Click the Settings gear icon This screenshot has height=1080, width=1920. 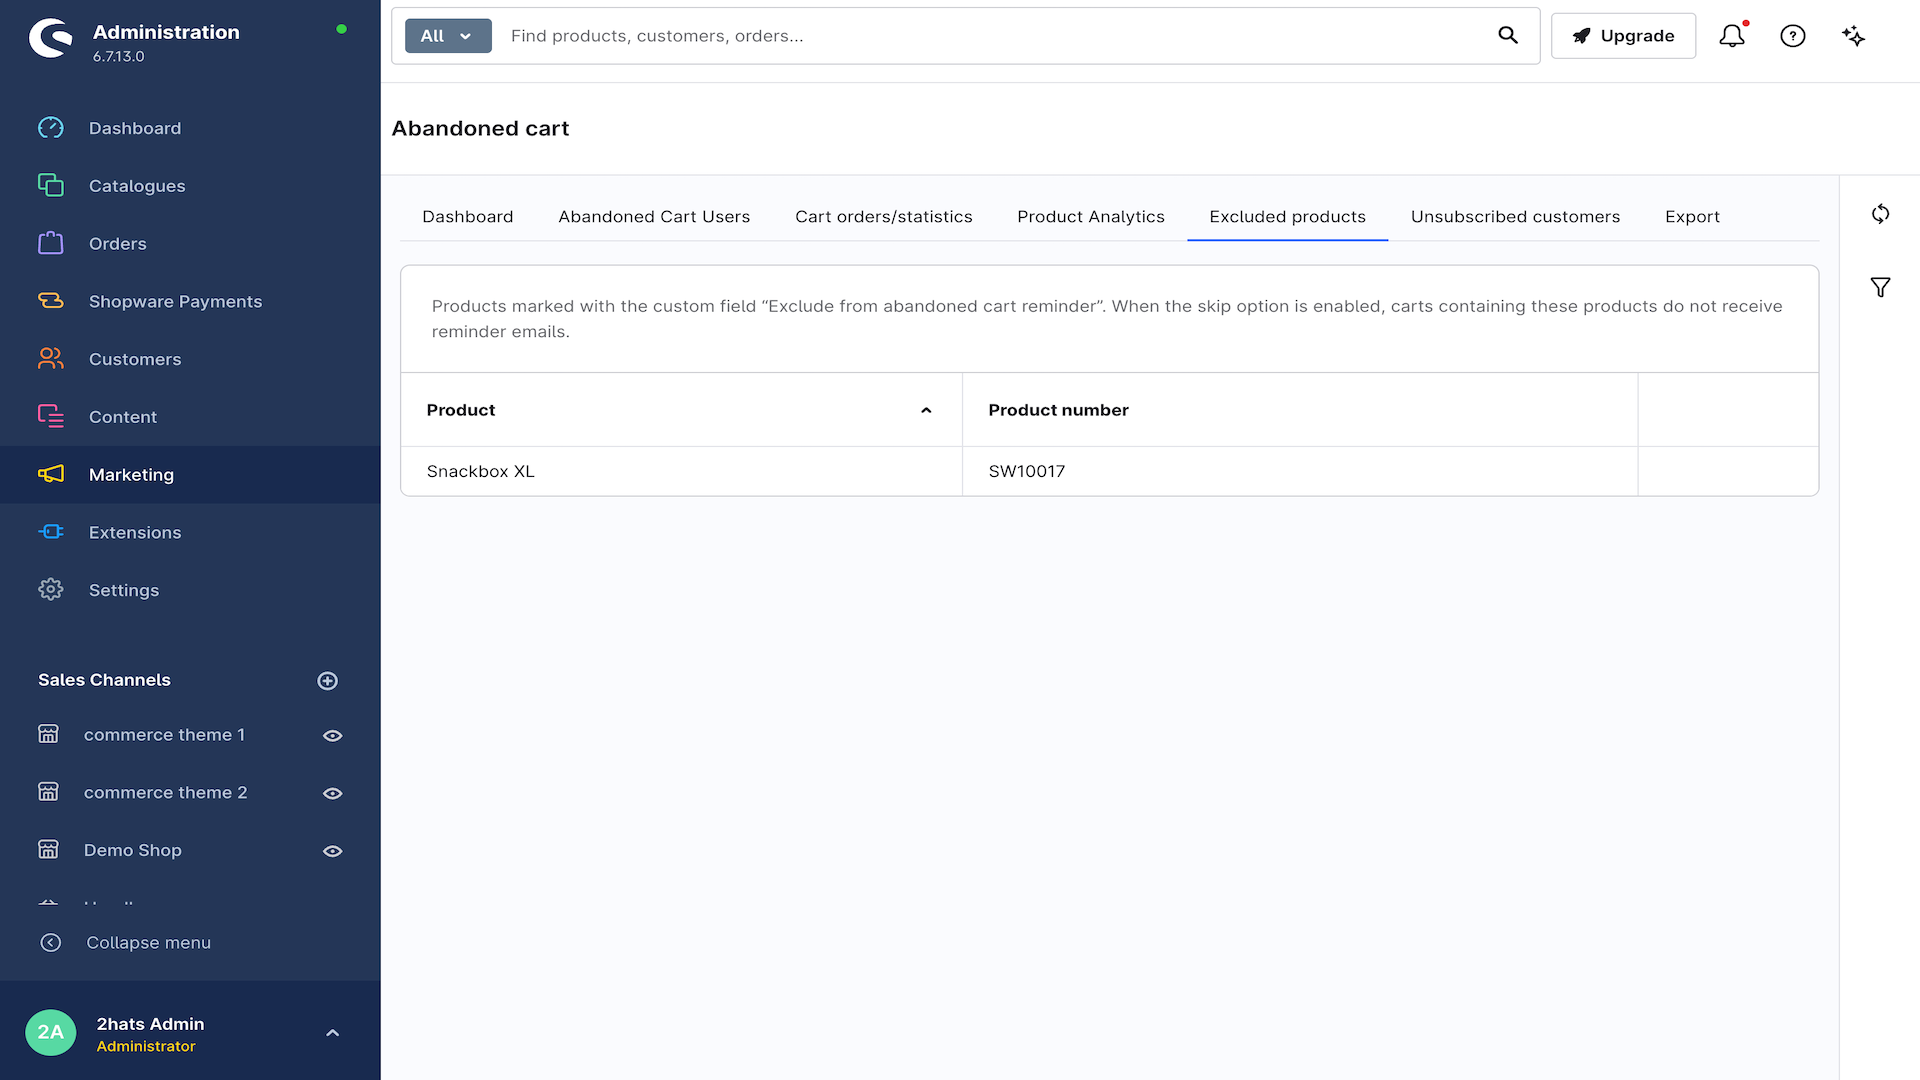[x=51, y=590]
